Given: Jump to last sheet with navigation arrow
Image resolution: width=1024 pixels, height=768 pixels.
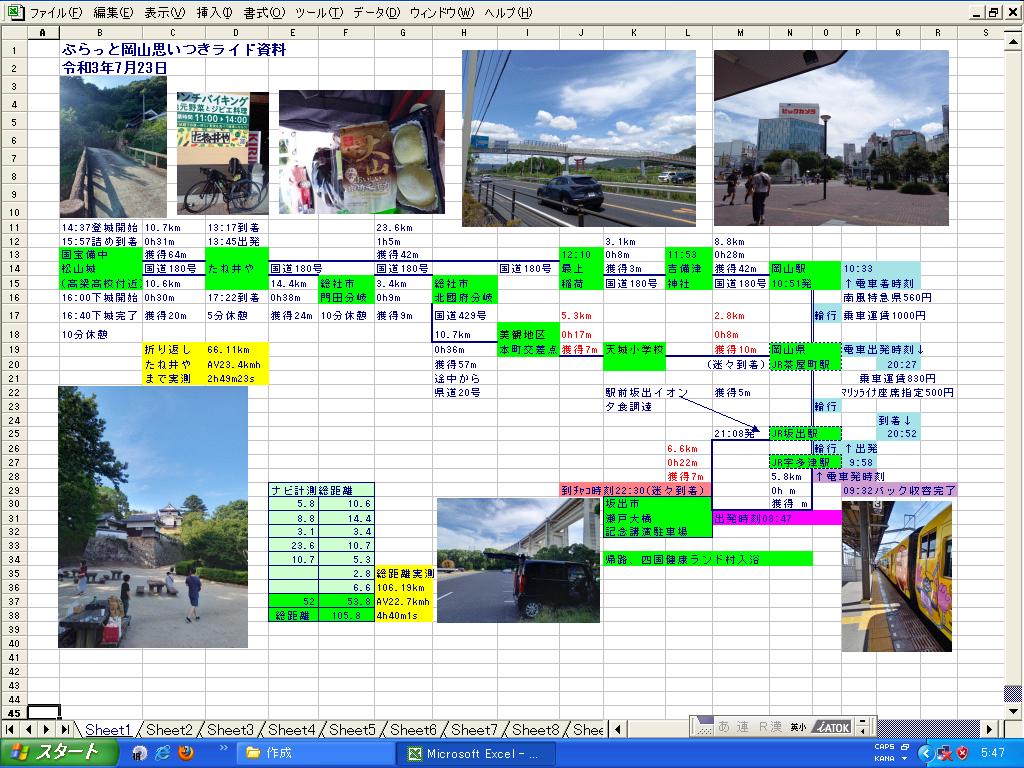Looking at the screenshot, I should [64, 730].
